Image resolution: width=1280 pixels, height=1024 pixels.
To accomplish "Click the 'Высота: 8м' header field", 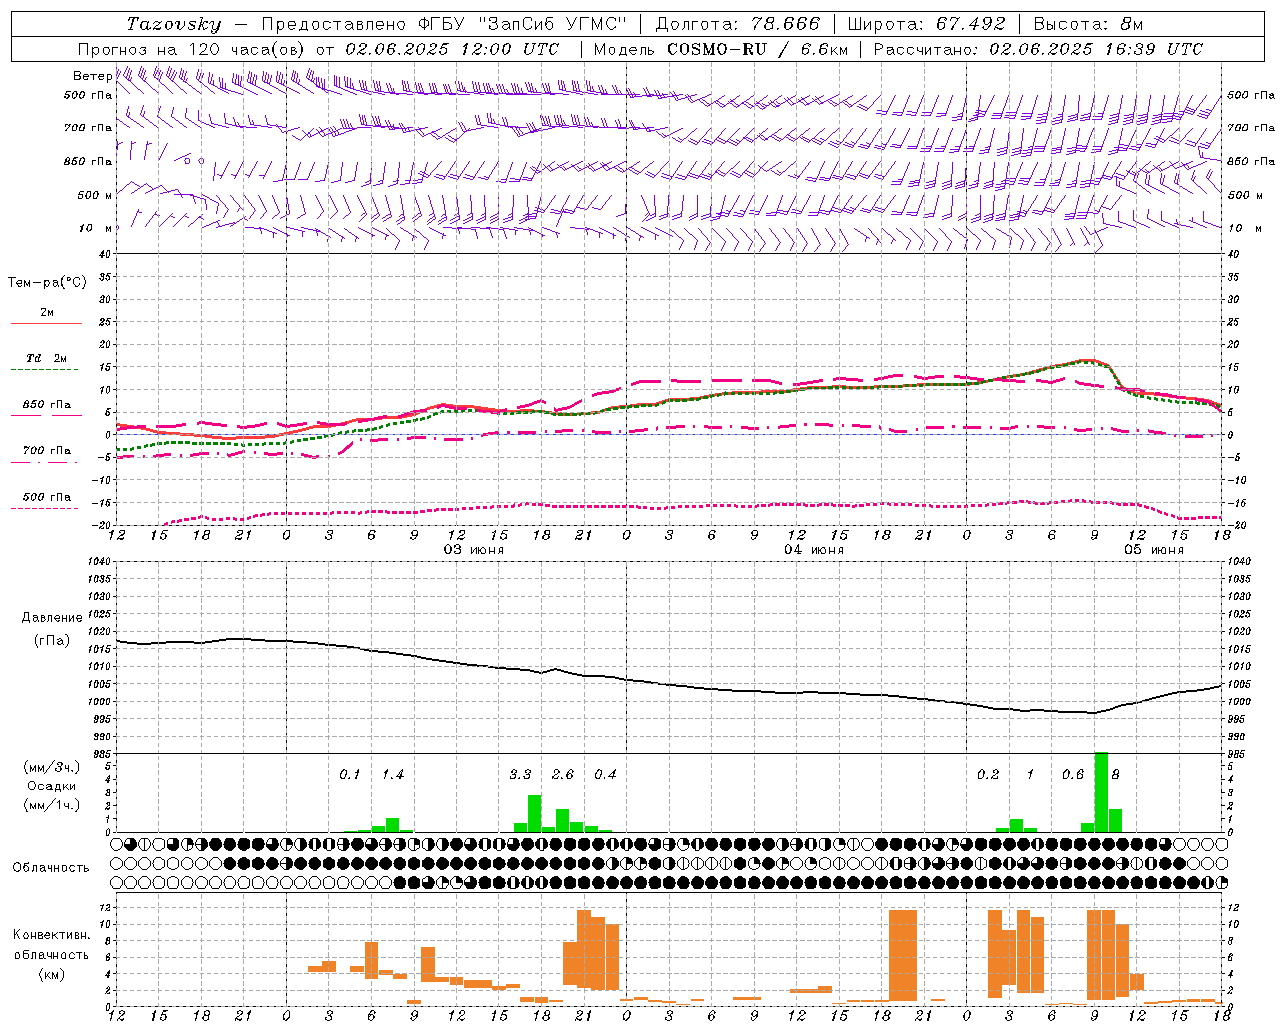I will point(1088,24).
